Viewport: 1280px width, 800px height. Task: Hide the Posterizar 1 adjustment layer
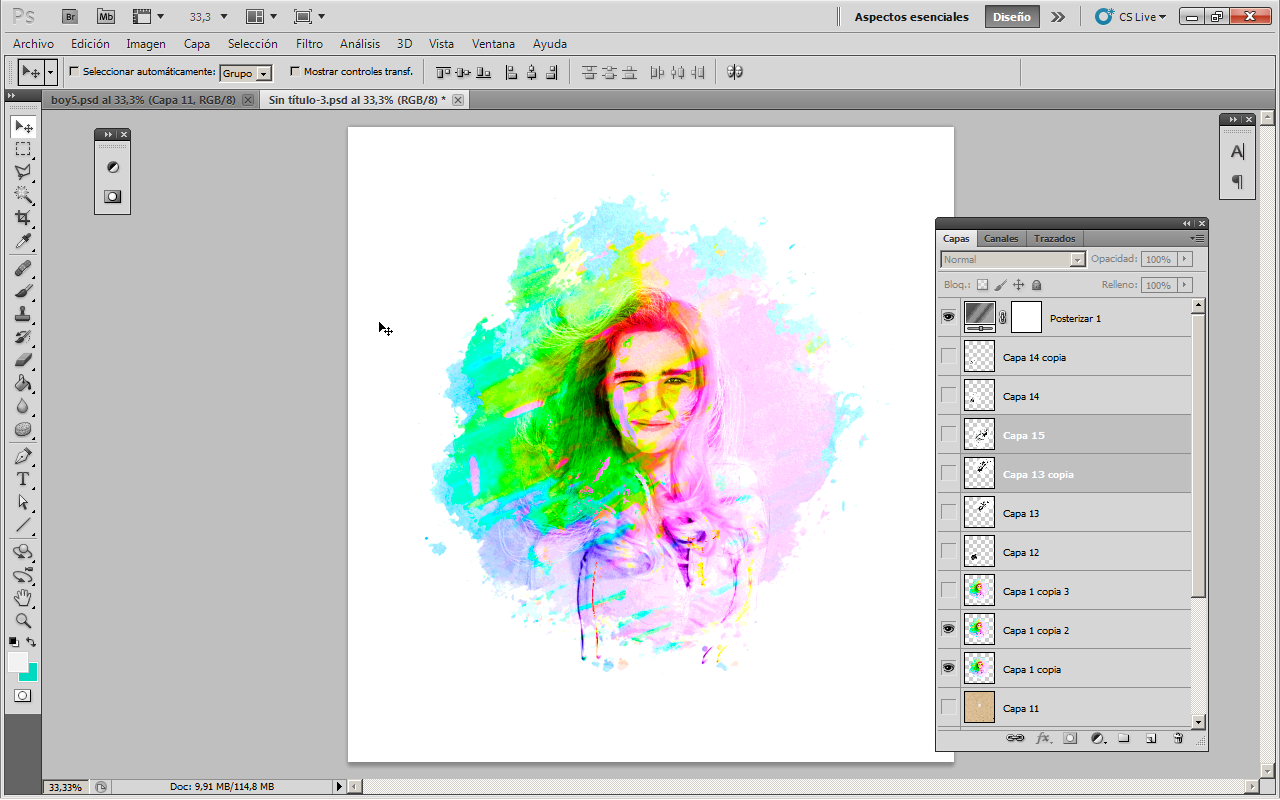[x=948, y=317]
